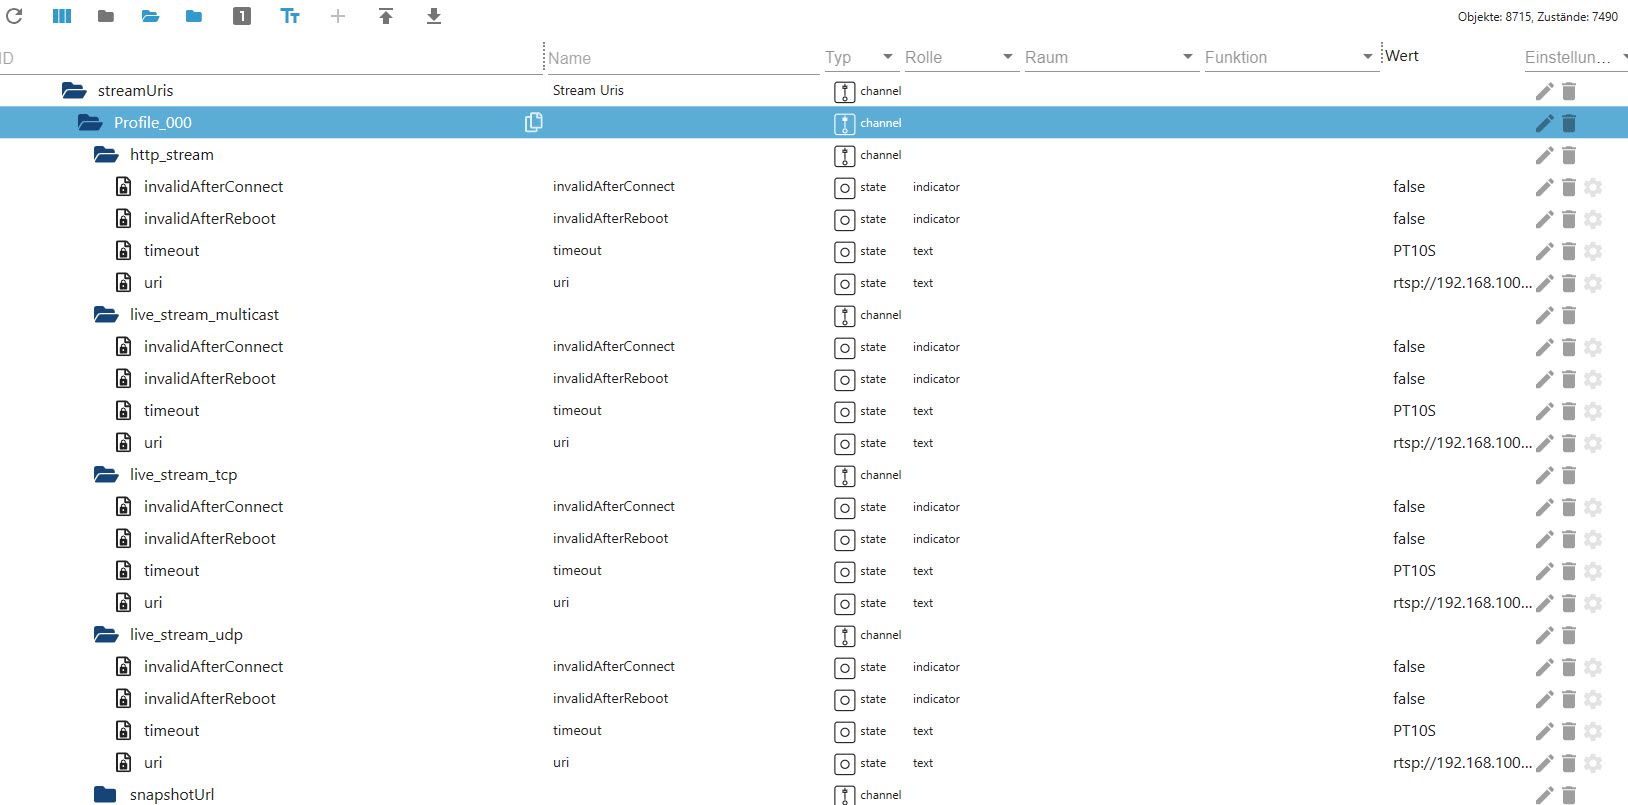The width and height of the screenshot is (1628, 805).
Task: Select the http_stream invalidAfterReboot row
Action: pos(814,218)
